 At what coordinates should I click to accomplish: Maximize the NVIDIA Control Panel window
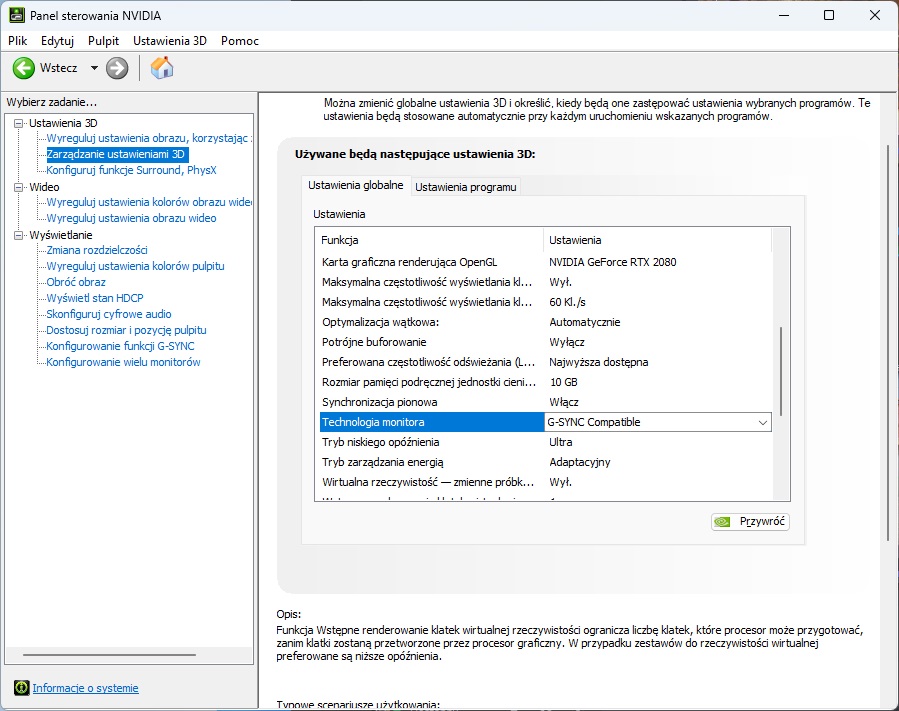click(x=828, y=15)
